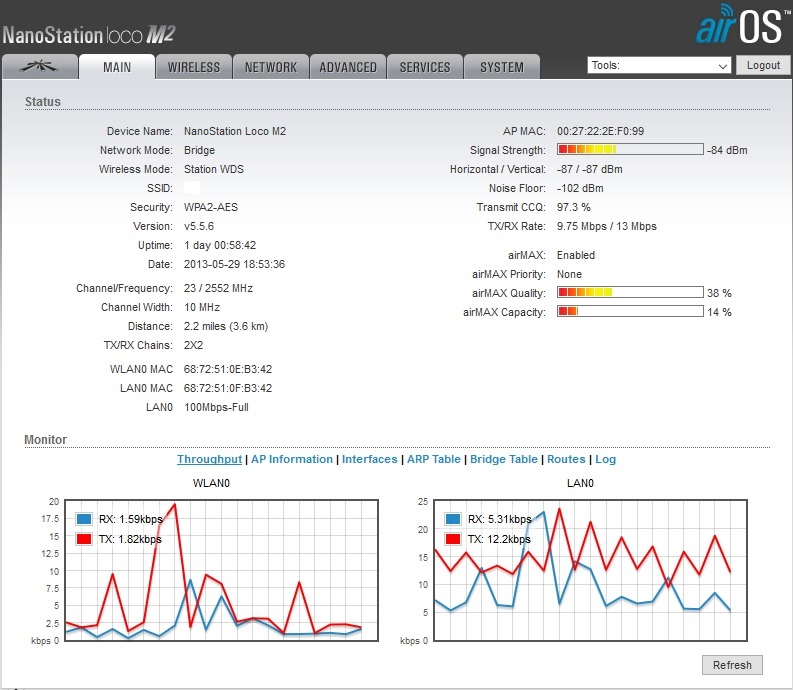This screenshot has height=690, width=793.
Task: Go to the SERVICES tab
Action: pos(425,67)
